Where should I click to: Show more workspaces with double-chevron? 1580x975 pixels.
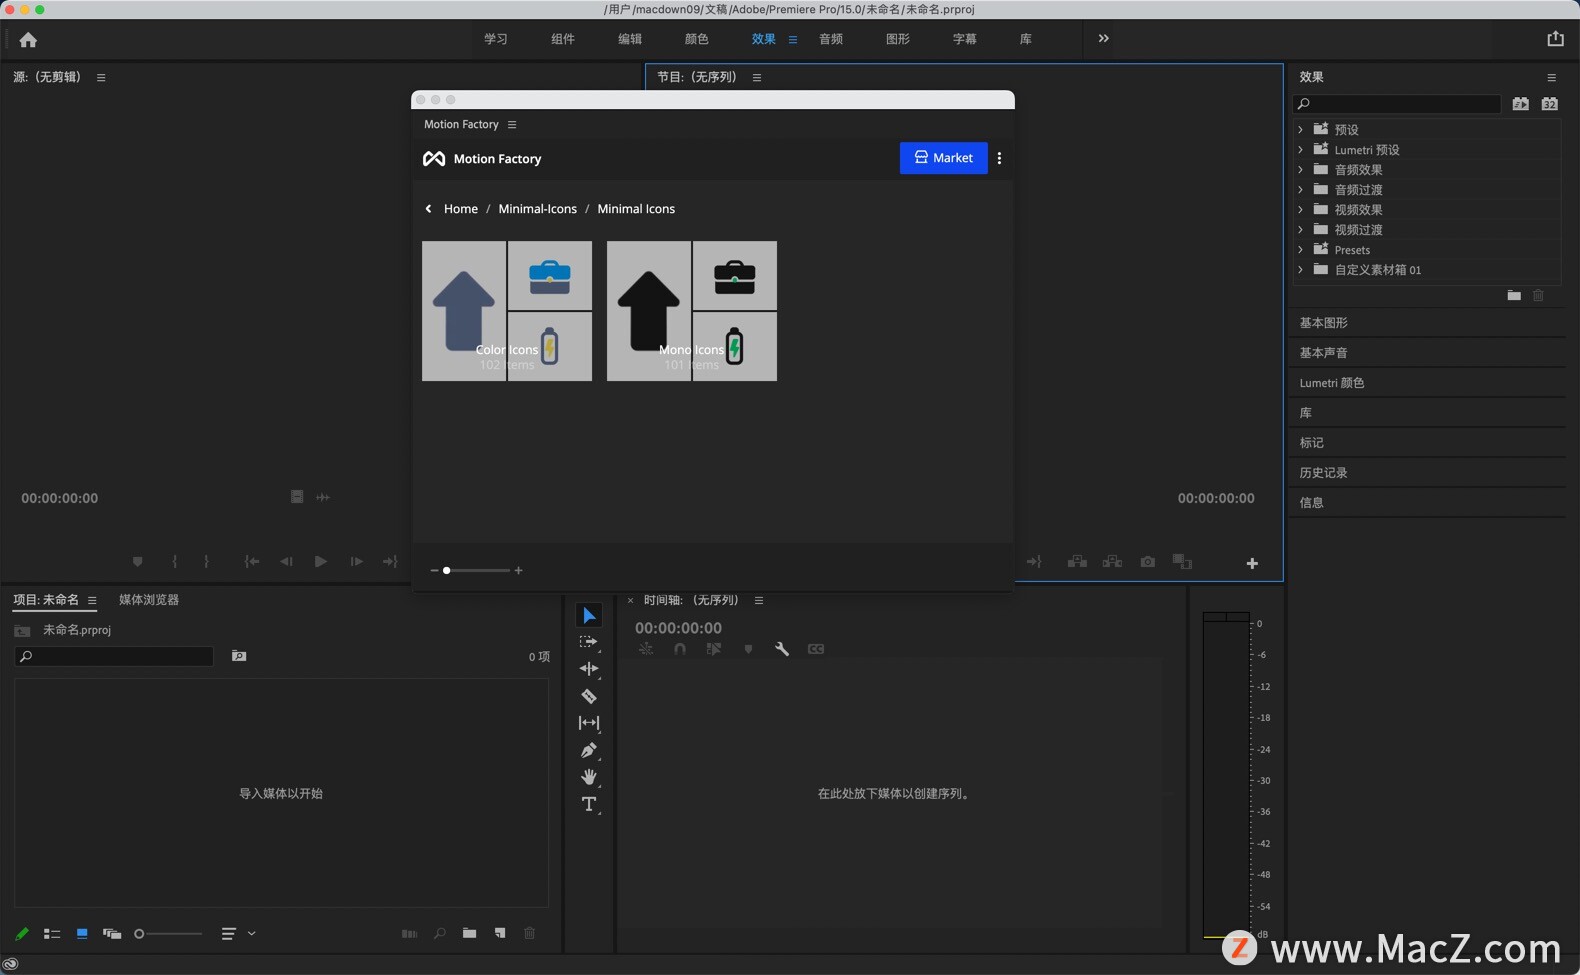coord(1103,39)
